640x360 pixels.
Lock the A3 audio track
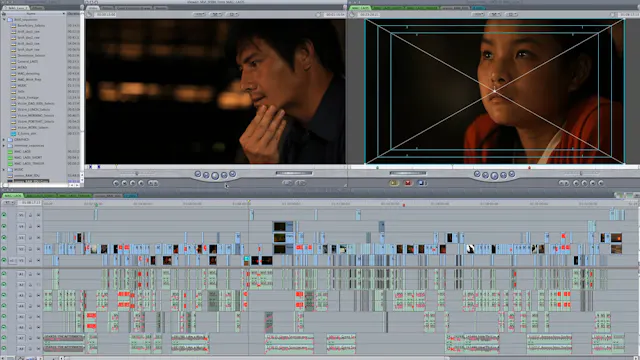coord(30,295)
